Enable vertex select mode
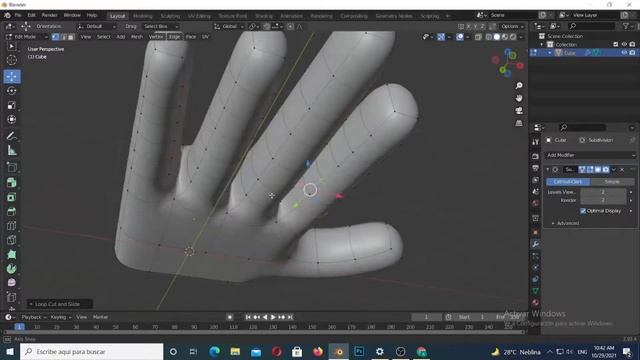The height and width of the screenshot is (360, 640). point(56,37)
